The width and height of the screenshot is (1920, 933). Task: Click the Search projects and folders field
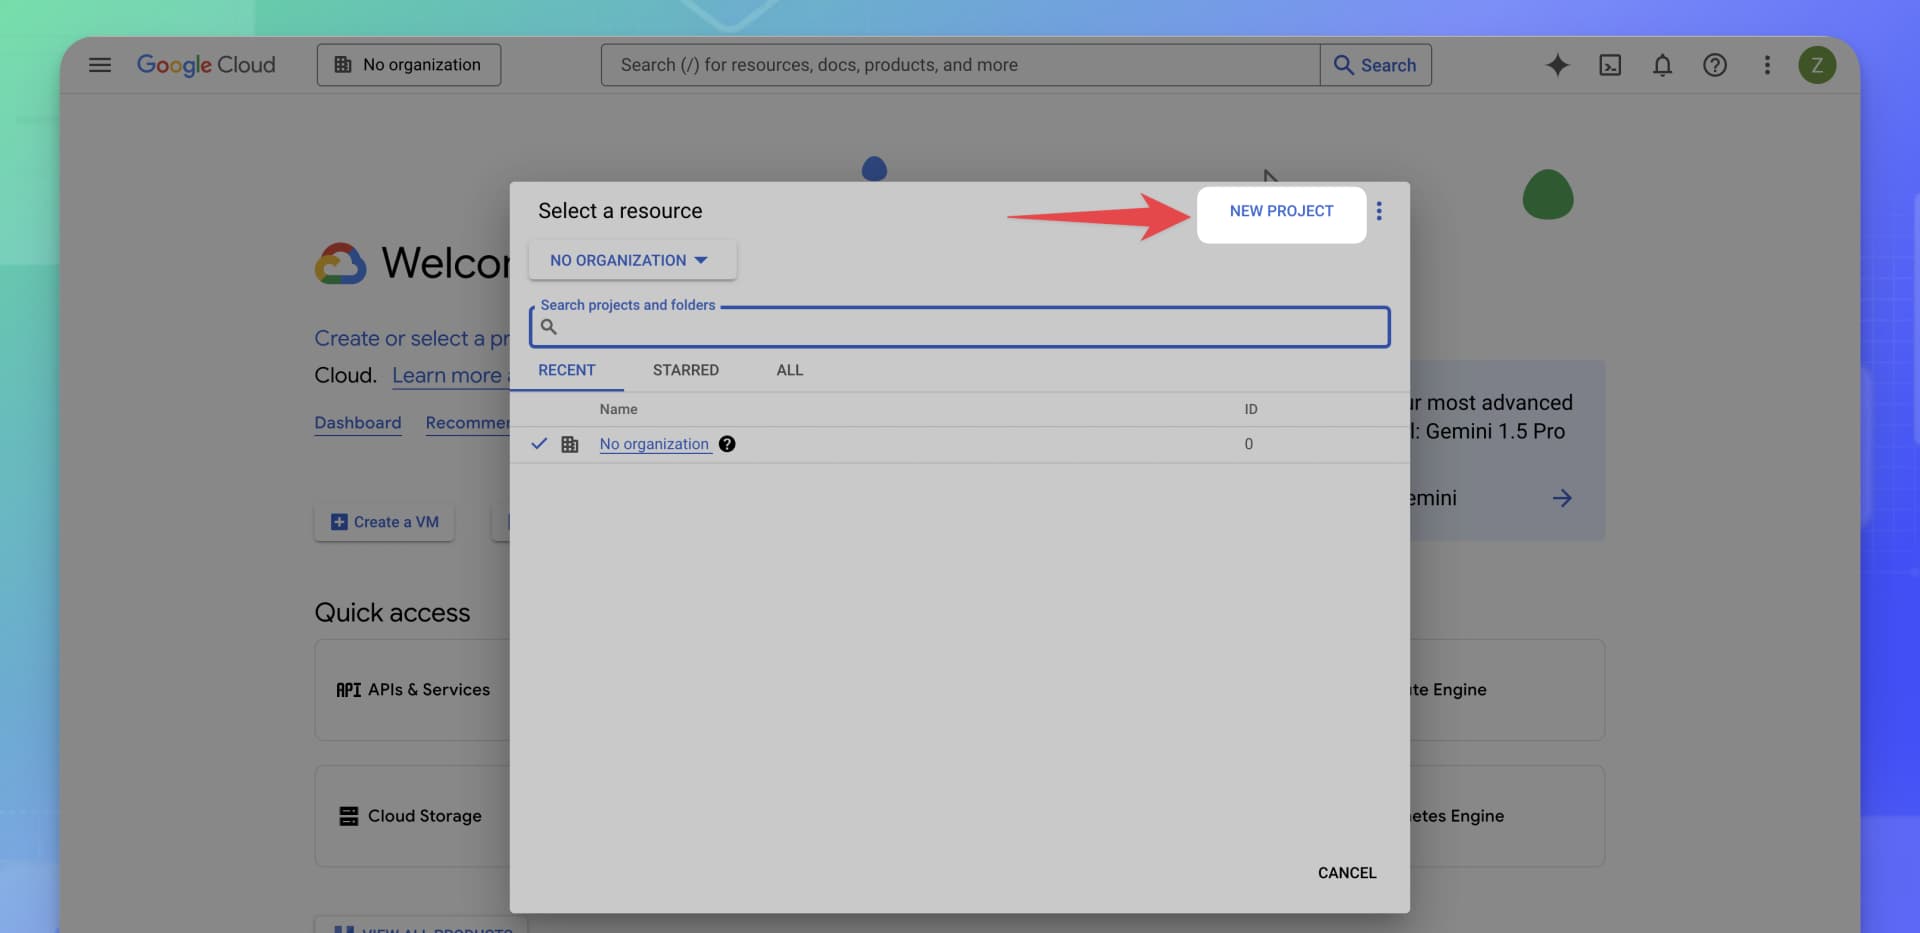[x=959, y=326]
